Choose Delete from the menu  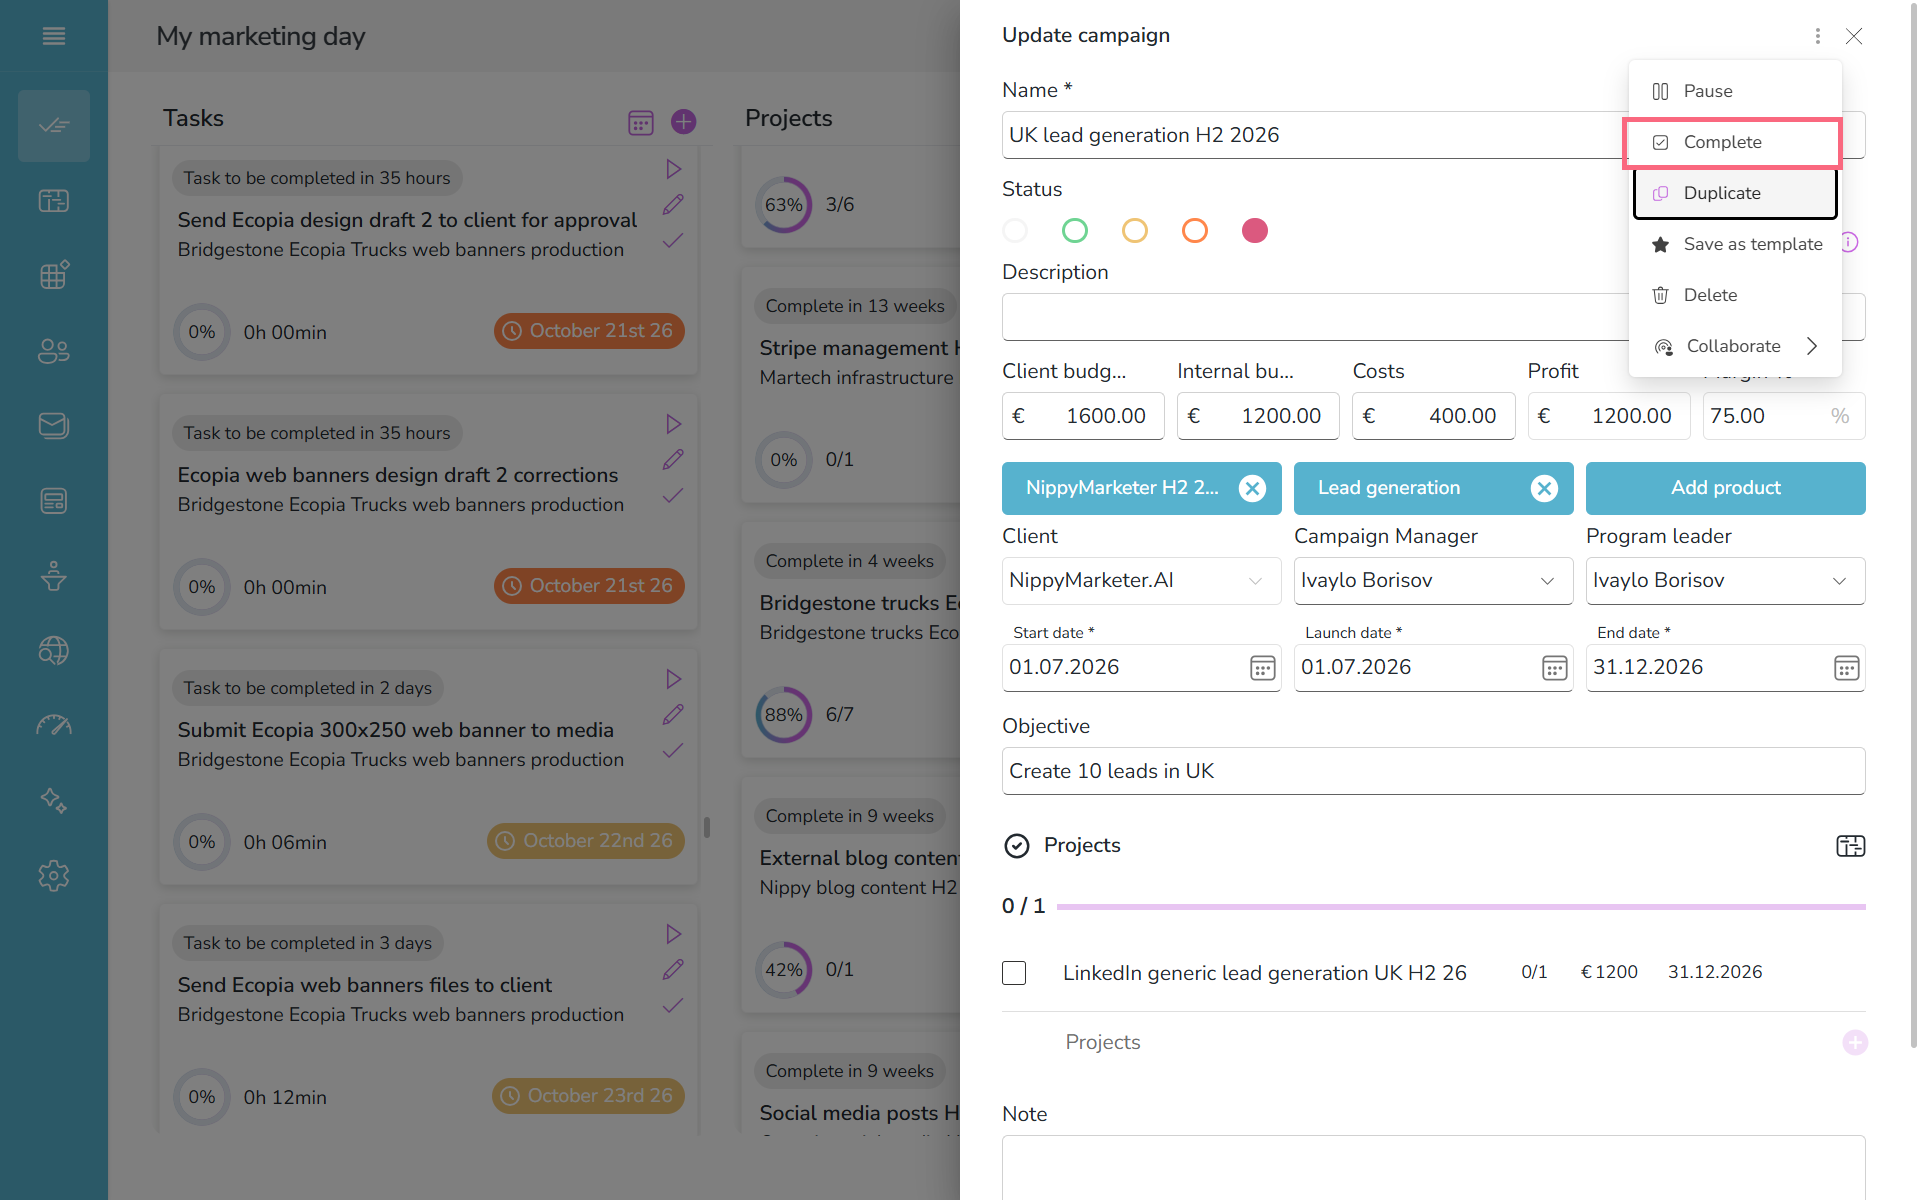tap(1734, 295)
